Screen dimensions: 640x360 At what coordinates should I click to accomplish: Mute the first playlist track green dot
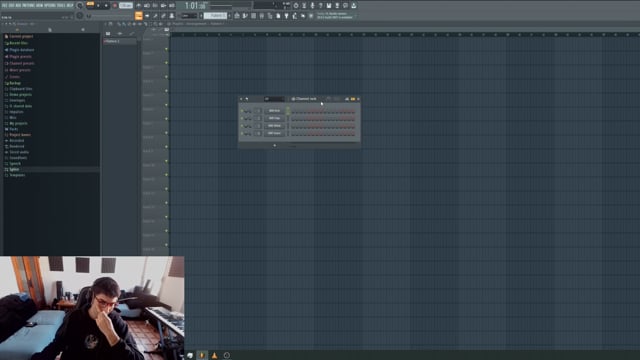tap(166, 49)
